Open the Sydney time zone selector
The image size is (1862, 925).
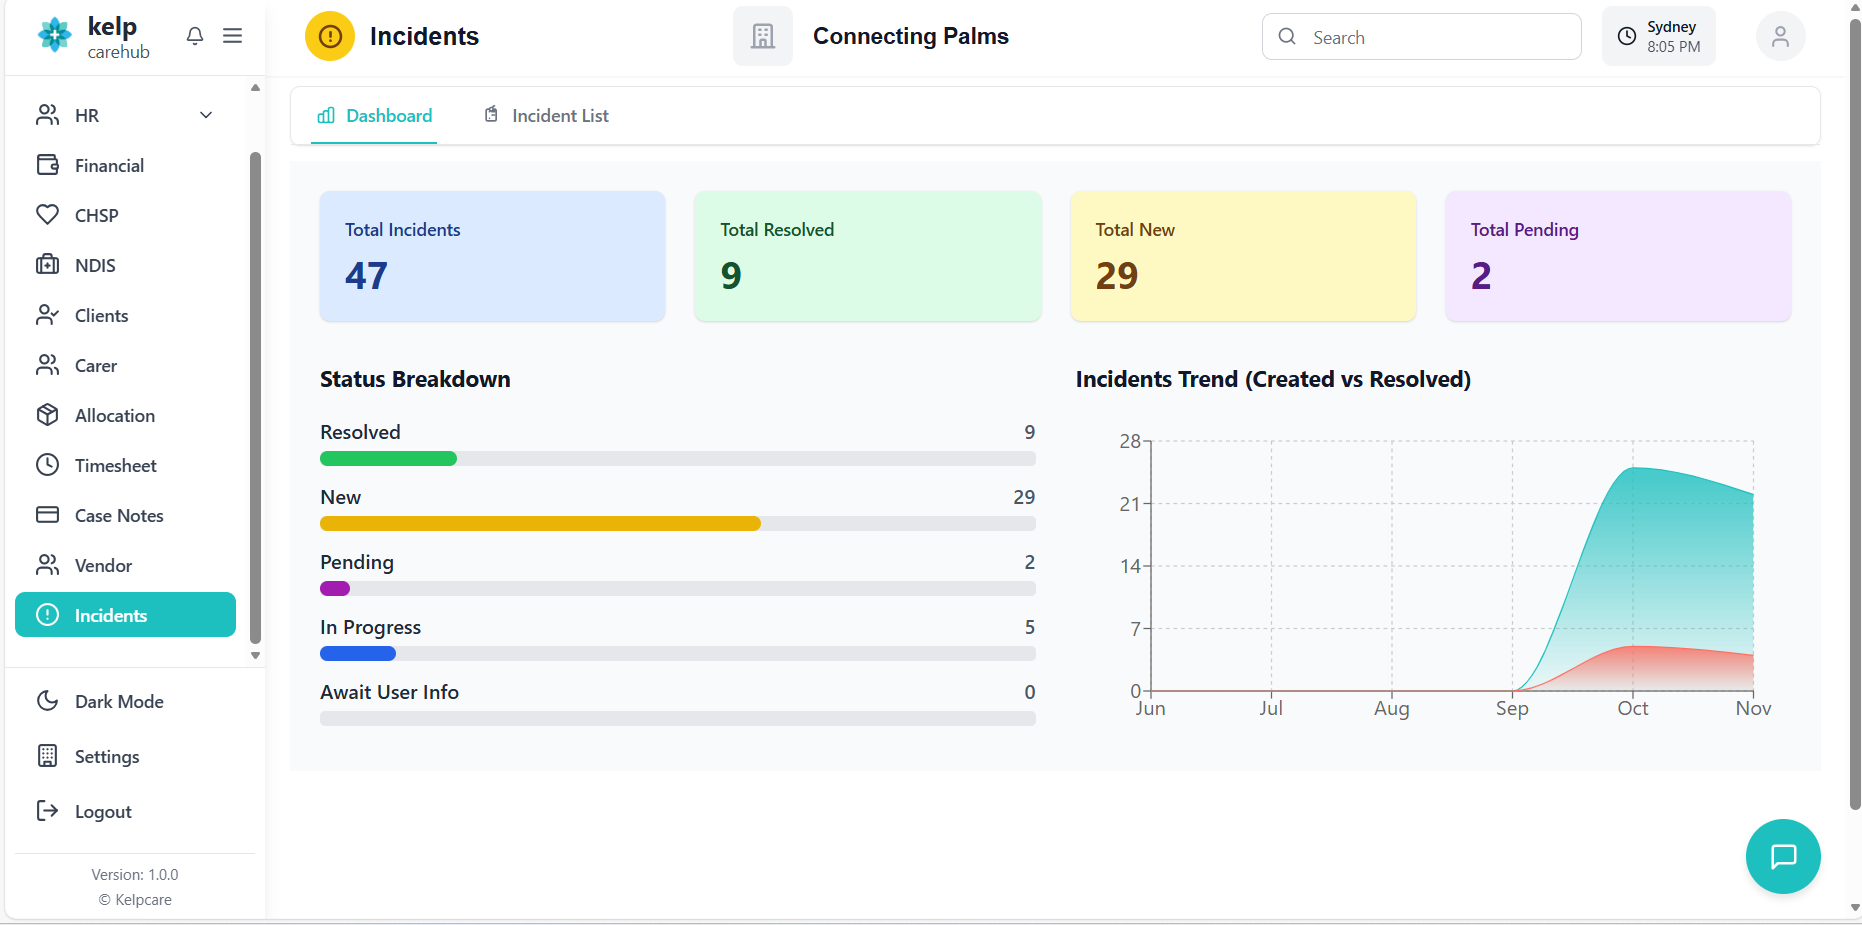pos(1658,37)
